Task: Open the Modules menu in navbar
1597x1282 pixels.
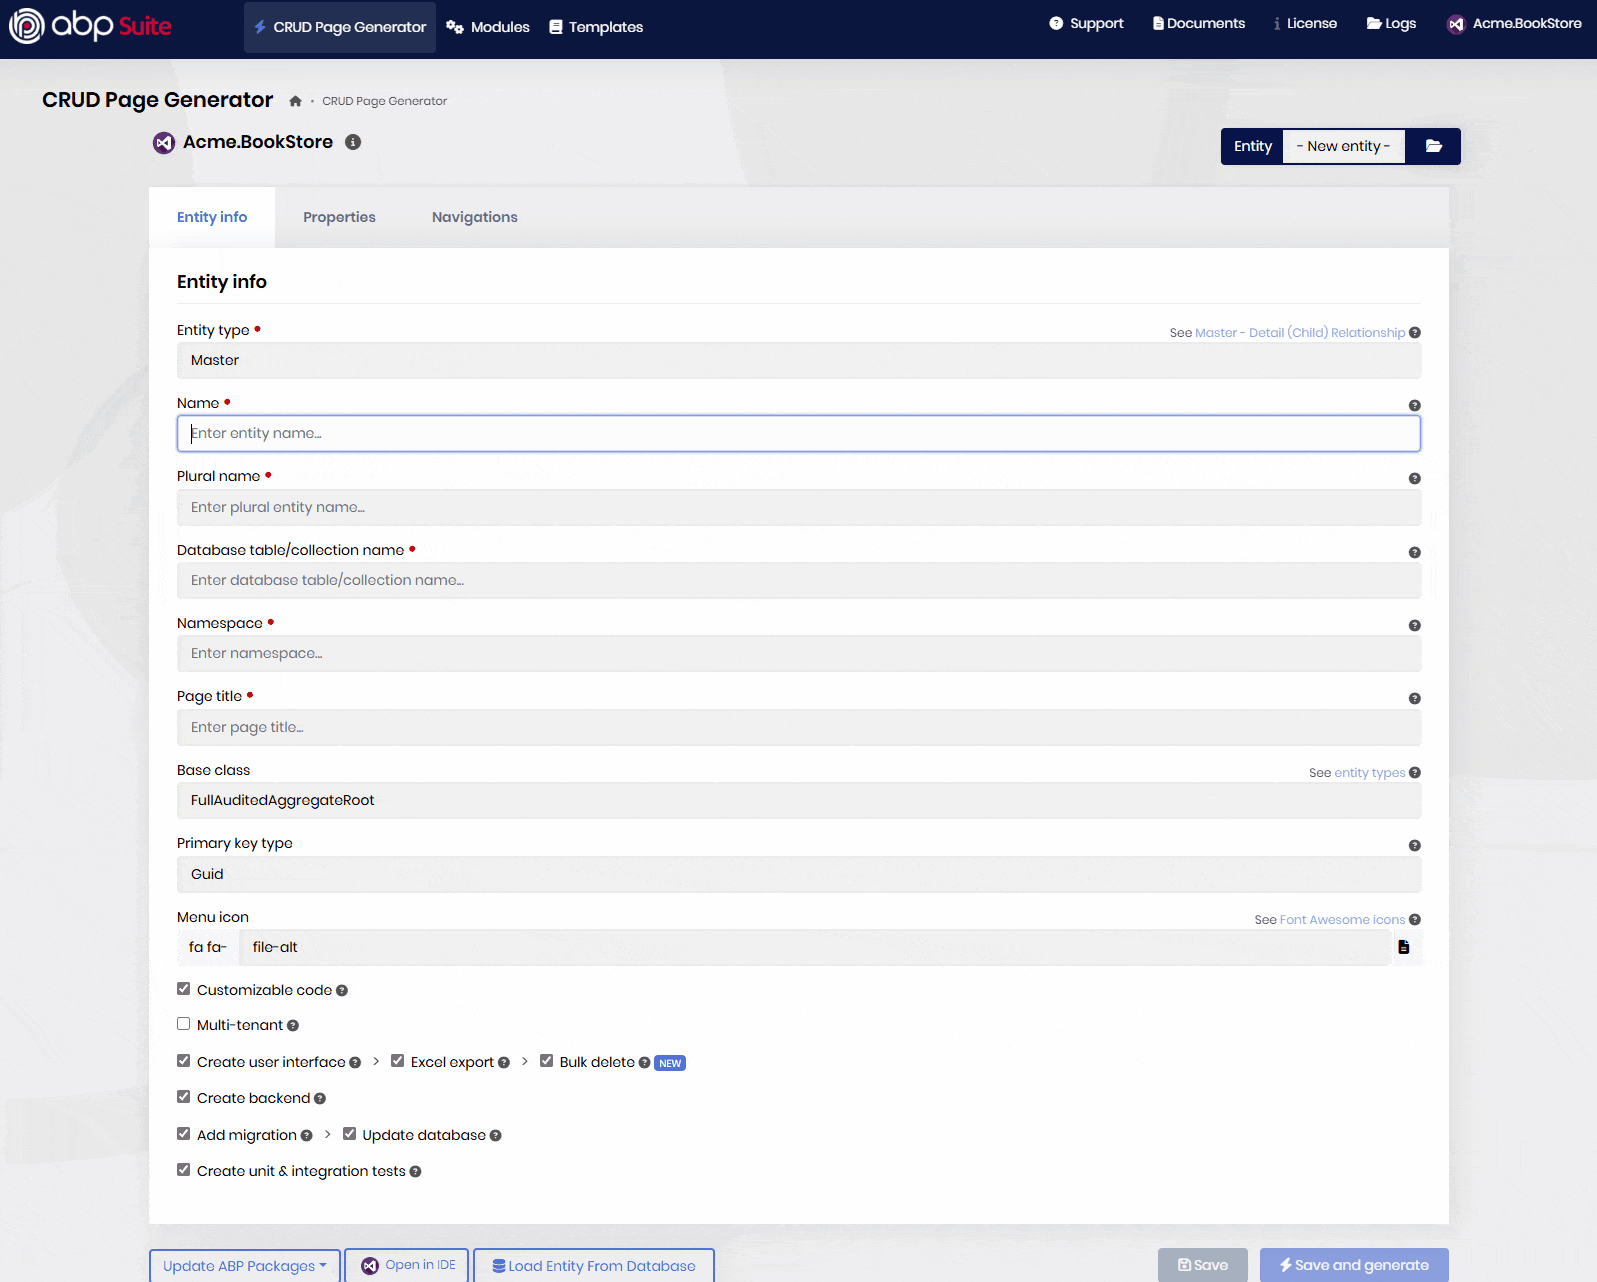Action: [488, 27]
